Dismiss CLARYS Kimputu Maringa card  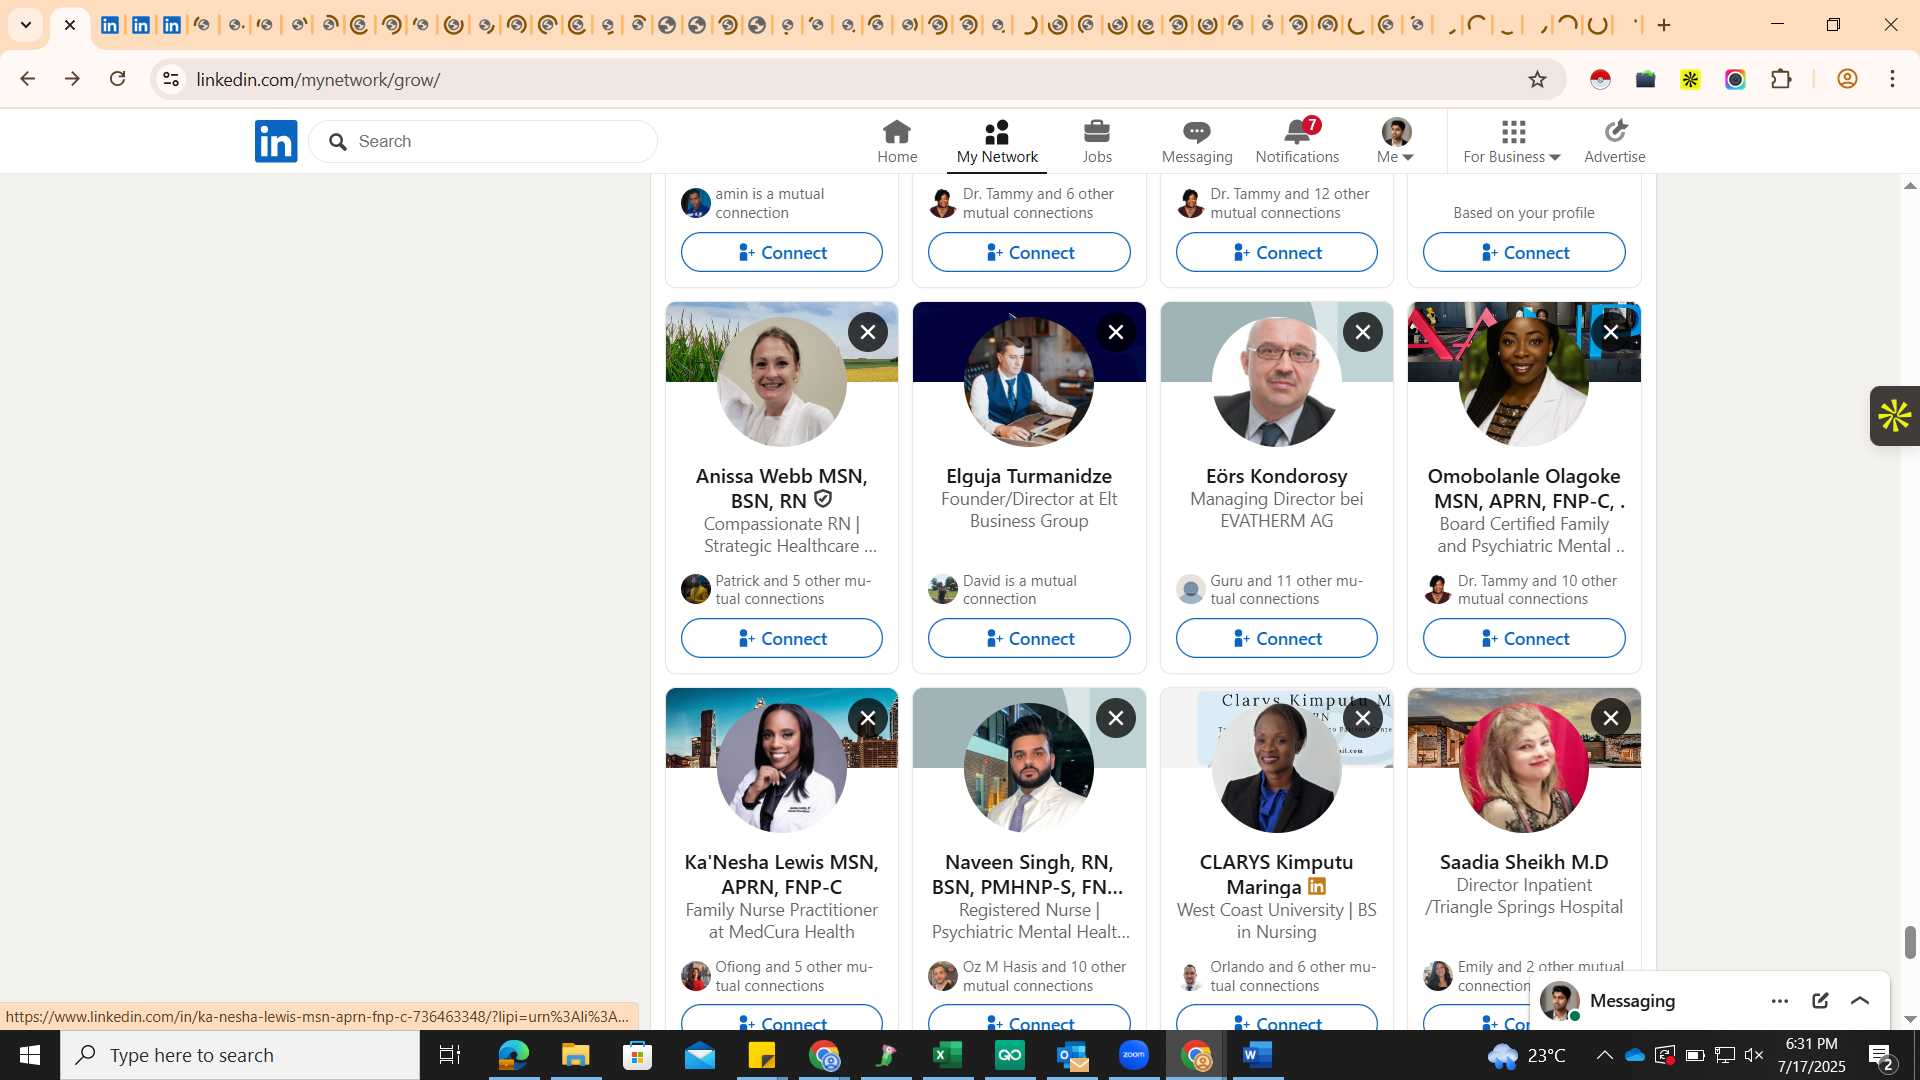pyautogui.click(x=1363, y=718)
